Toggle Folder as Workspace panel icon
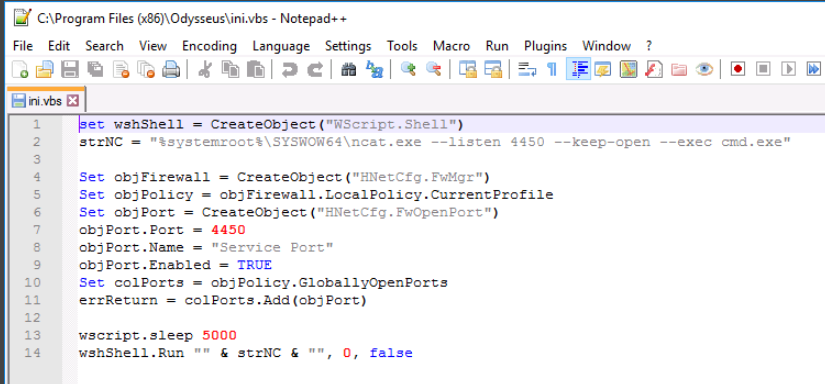825x384 pixels. click(679, 69)
